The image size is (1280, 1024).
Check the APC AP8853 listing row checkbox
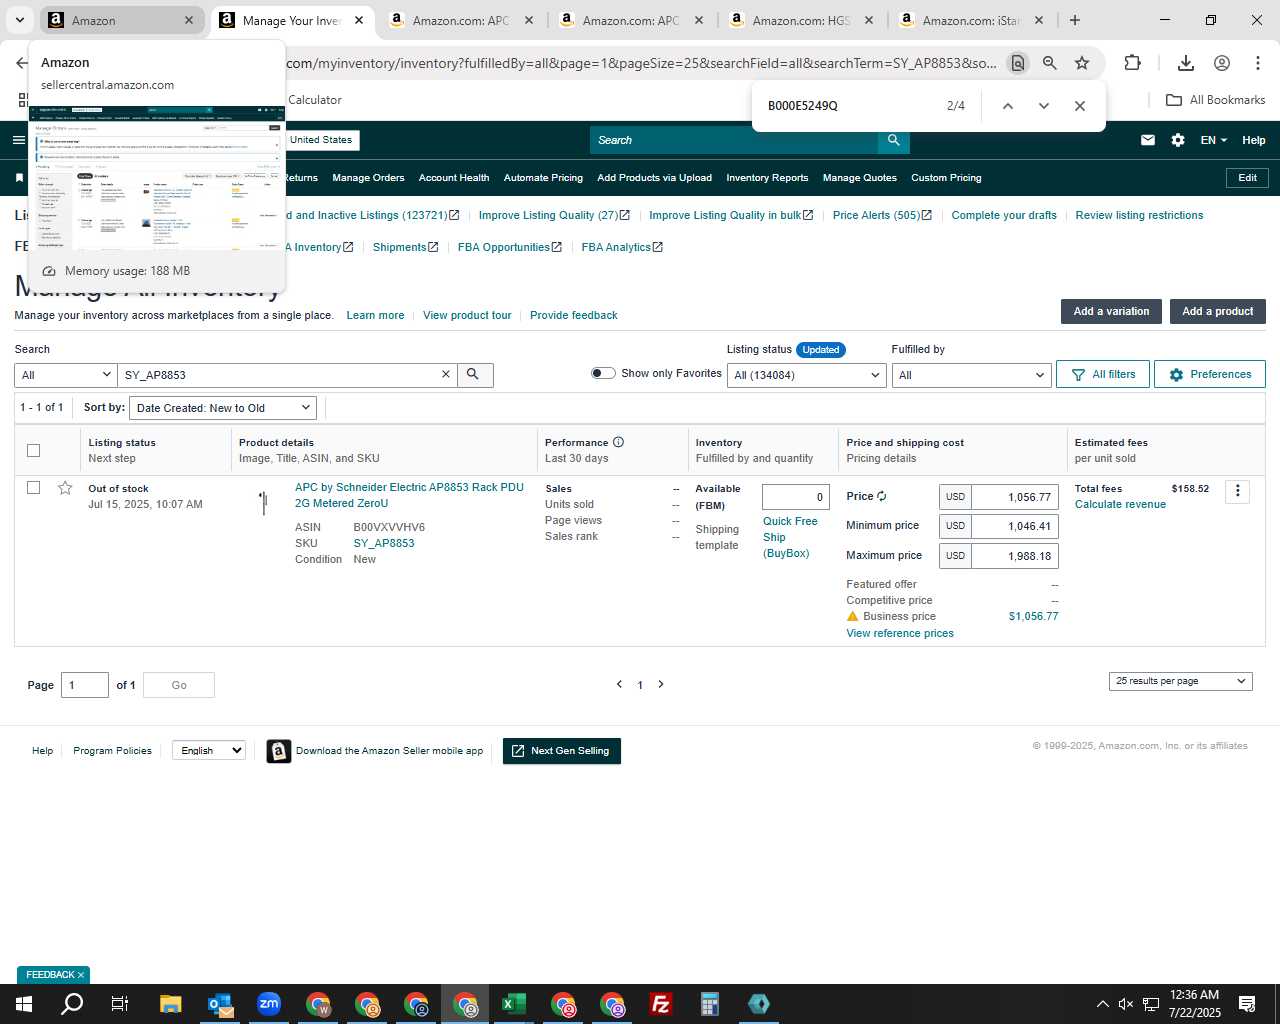click(x=33, y=488)
